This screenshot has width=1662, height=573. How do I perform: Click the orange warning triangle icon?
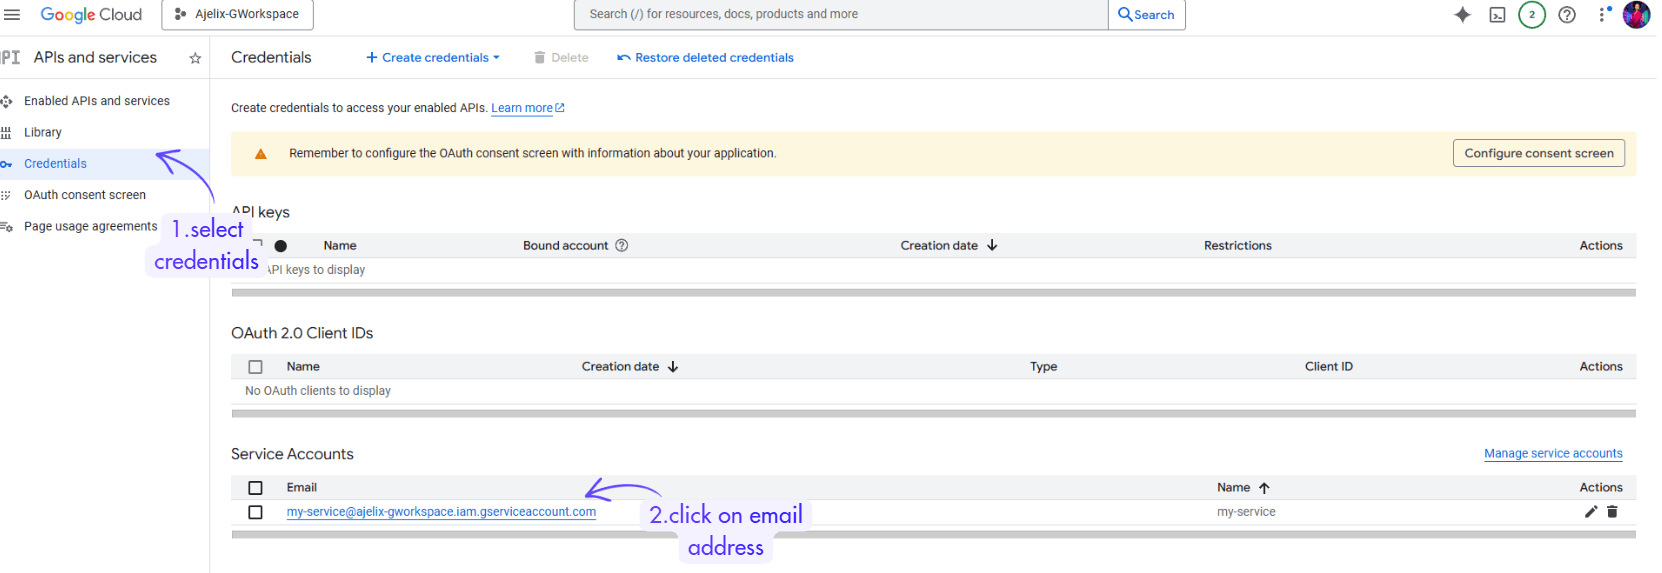click(261, 154)
